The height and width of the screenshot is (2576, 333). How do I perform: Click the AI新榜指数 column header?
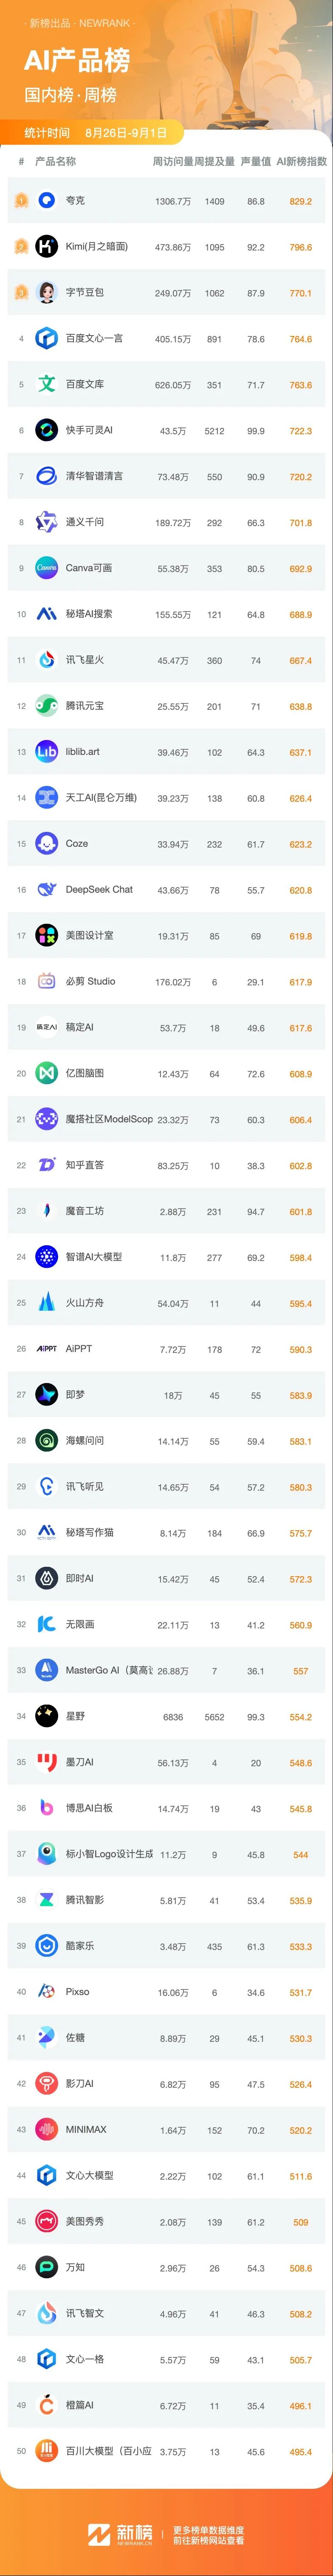point(302,161)
